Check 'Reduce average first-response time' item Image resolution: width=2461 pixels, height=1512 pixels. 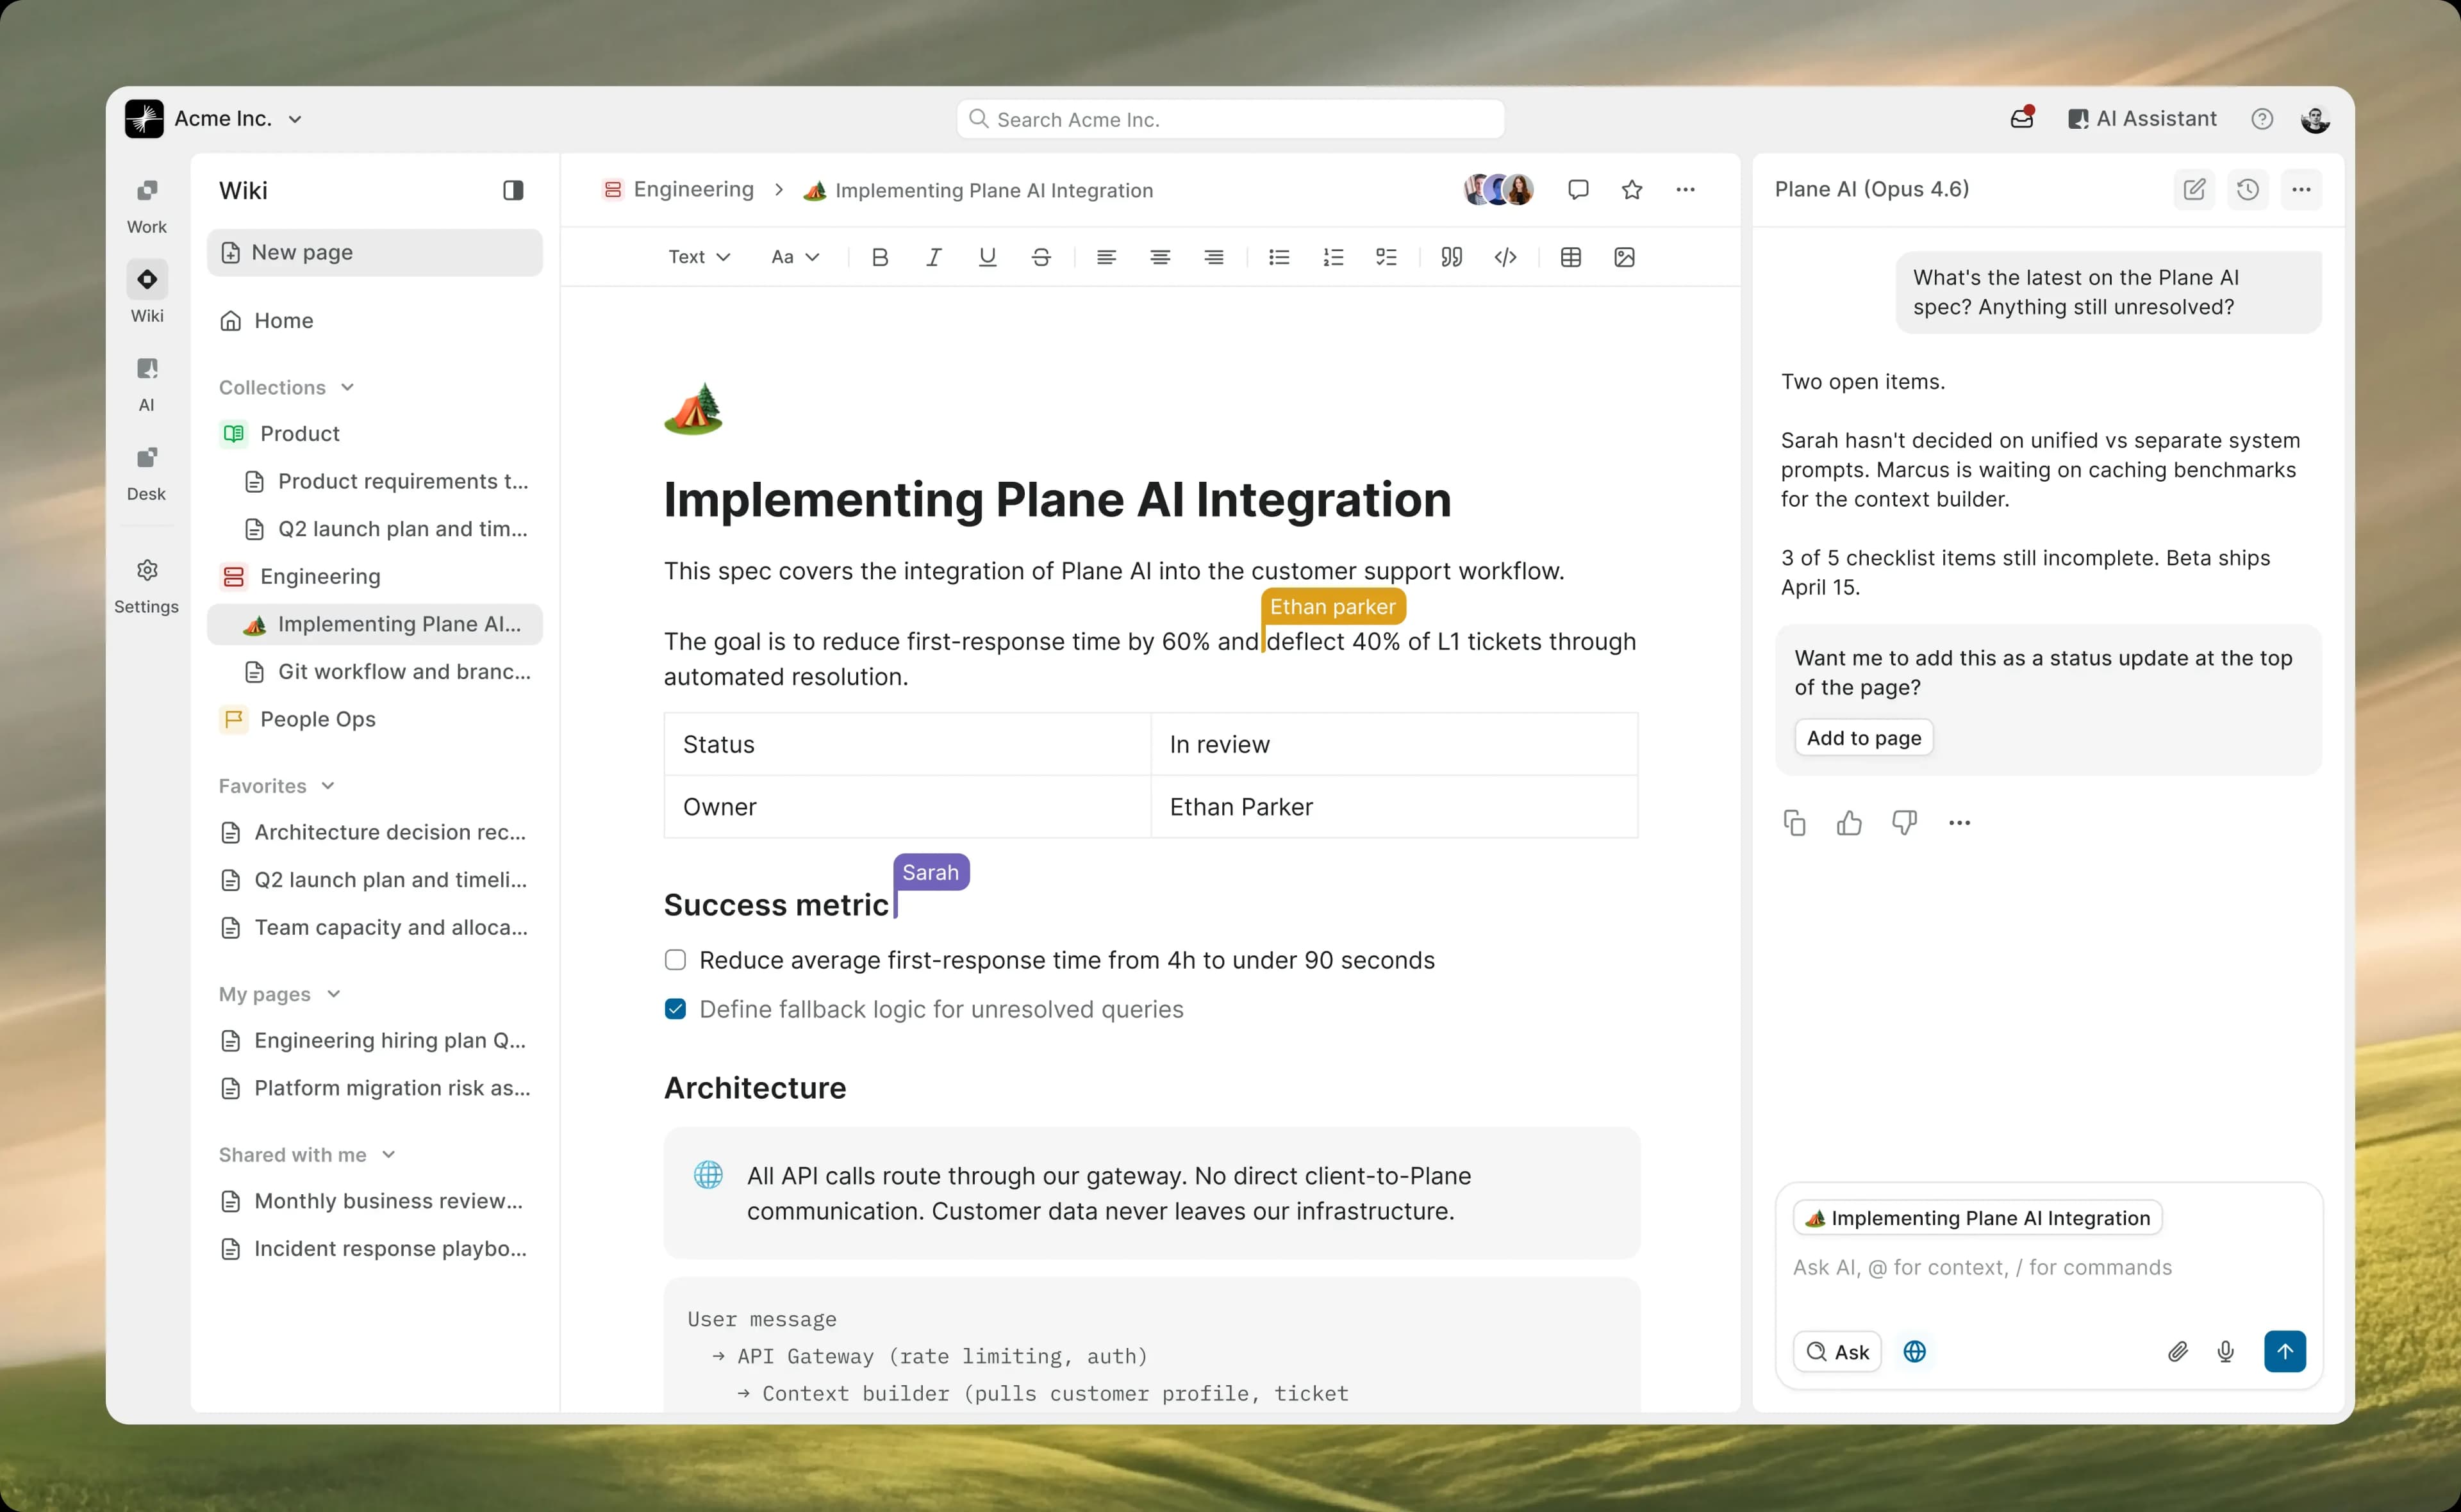coord(676,960)
